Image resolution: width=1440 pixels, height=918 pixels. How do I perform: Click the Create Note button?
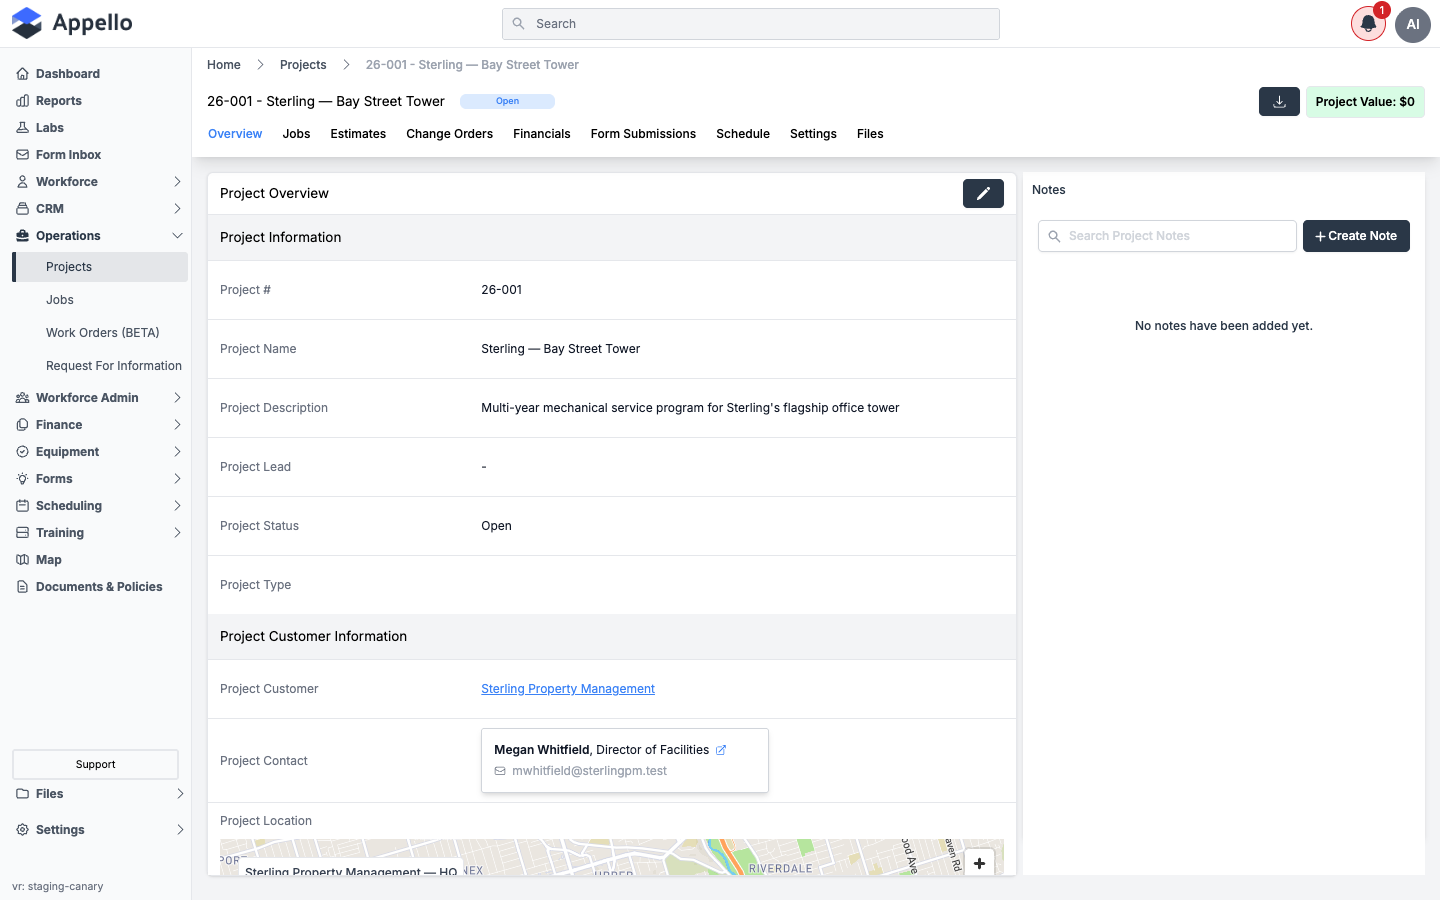pyautogui.click(x=1356, y=236)
